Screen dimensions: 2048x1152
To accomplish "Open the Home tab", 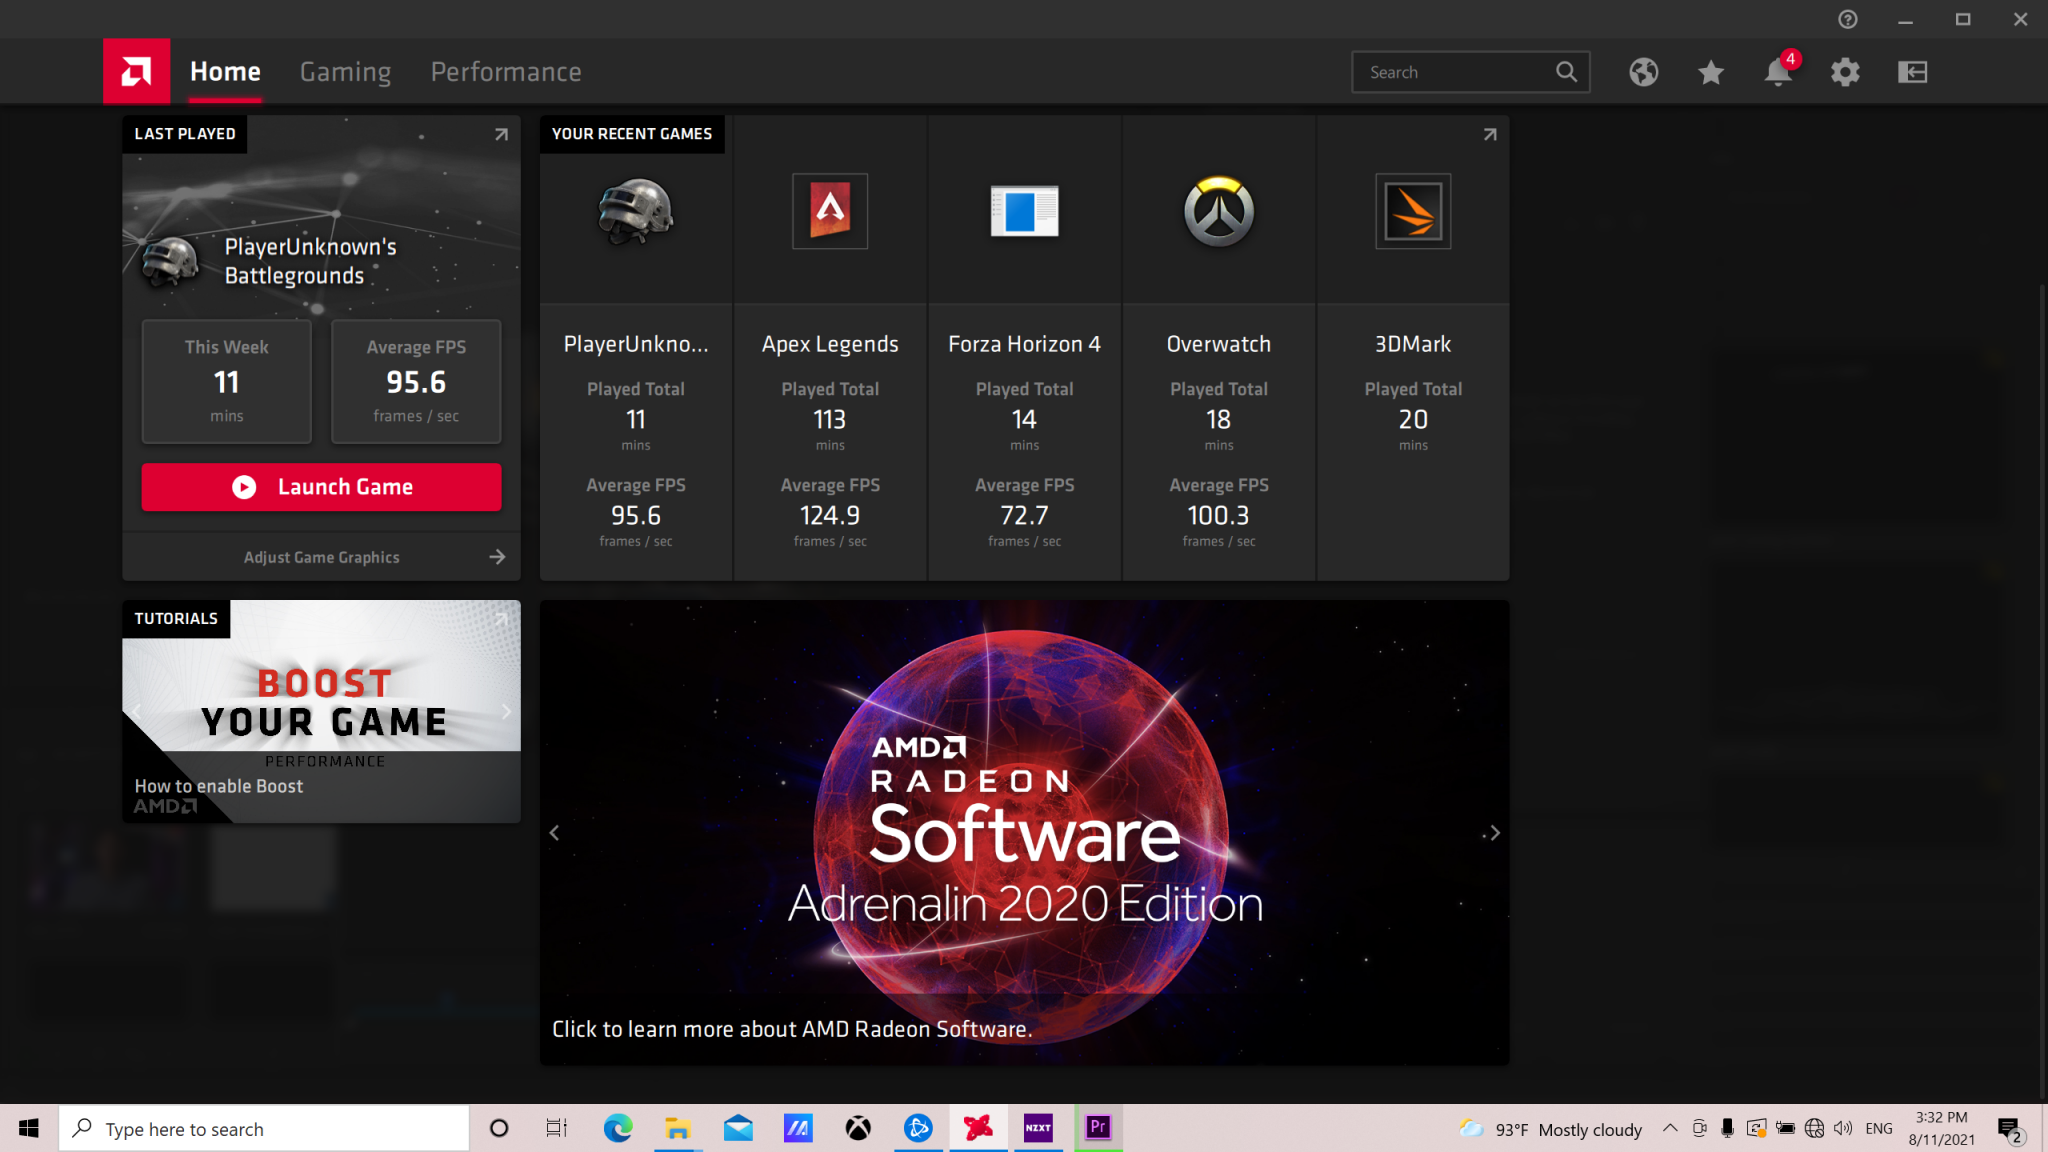I will (x=225, y=72).
